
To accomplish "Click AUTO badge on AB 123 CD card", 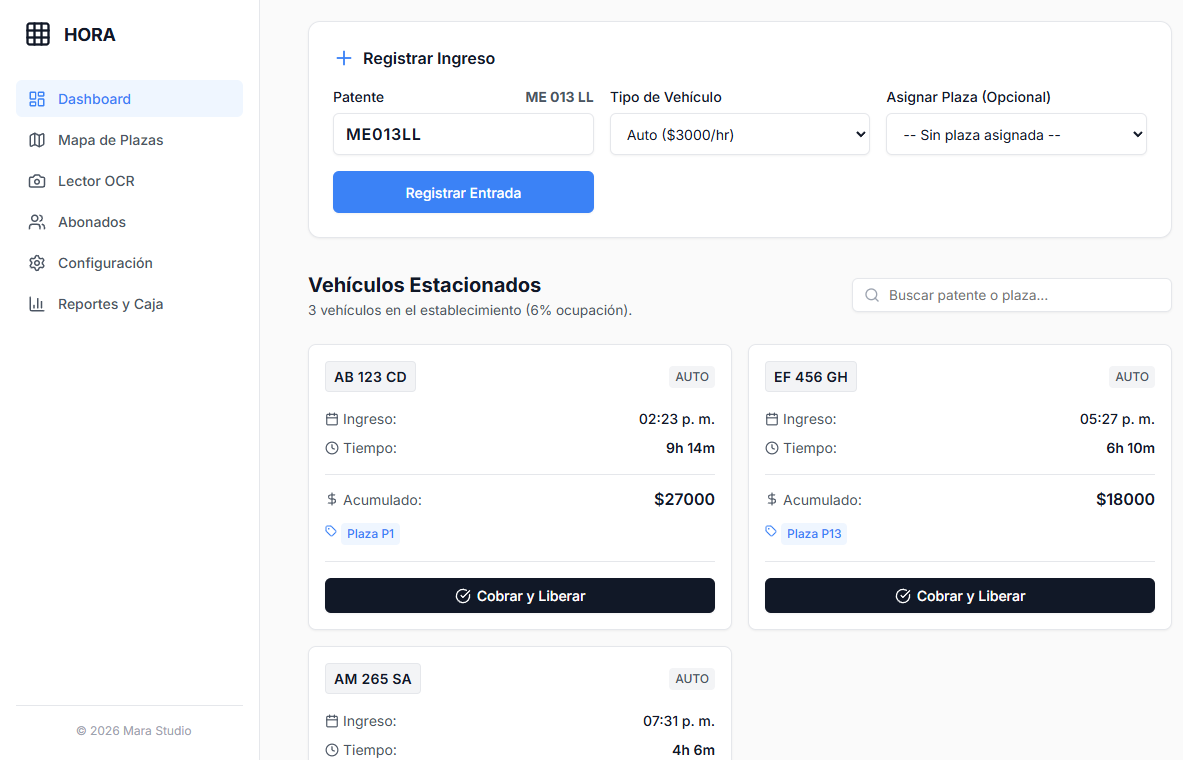I will point(692,377).
